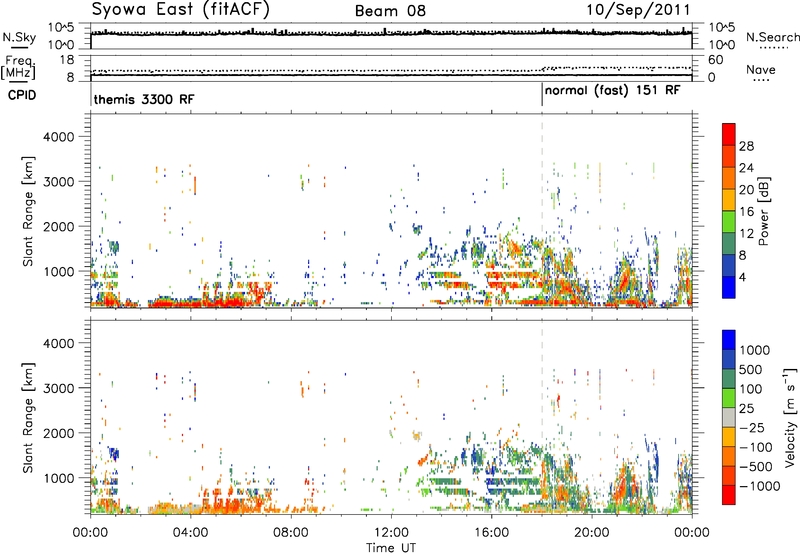Screen dimensions: 800x554
Task: Pick the gray segment of the Velocity color bar
Action: coord(729,417)
